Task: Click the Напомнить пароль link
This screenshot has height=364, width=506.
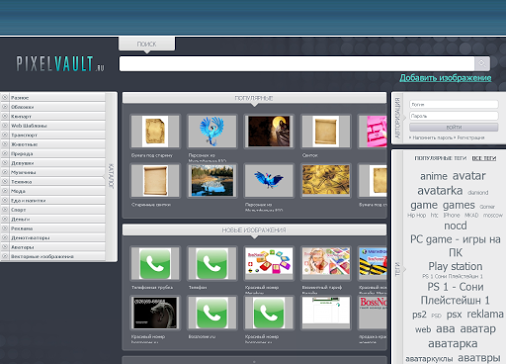Action: [x=432, y=137]
